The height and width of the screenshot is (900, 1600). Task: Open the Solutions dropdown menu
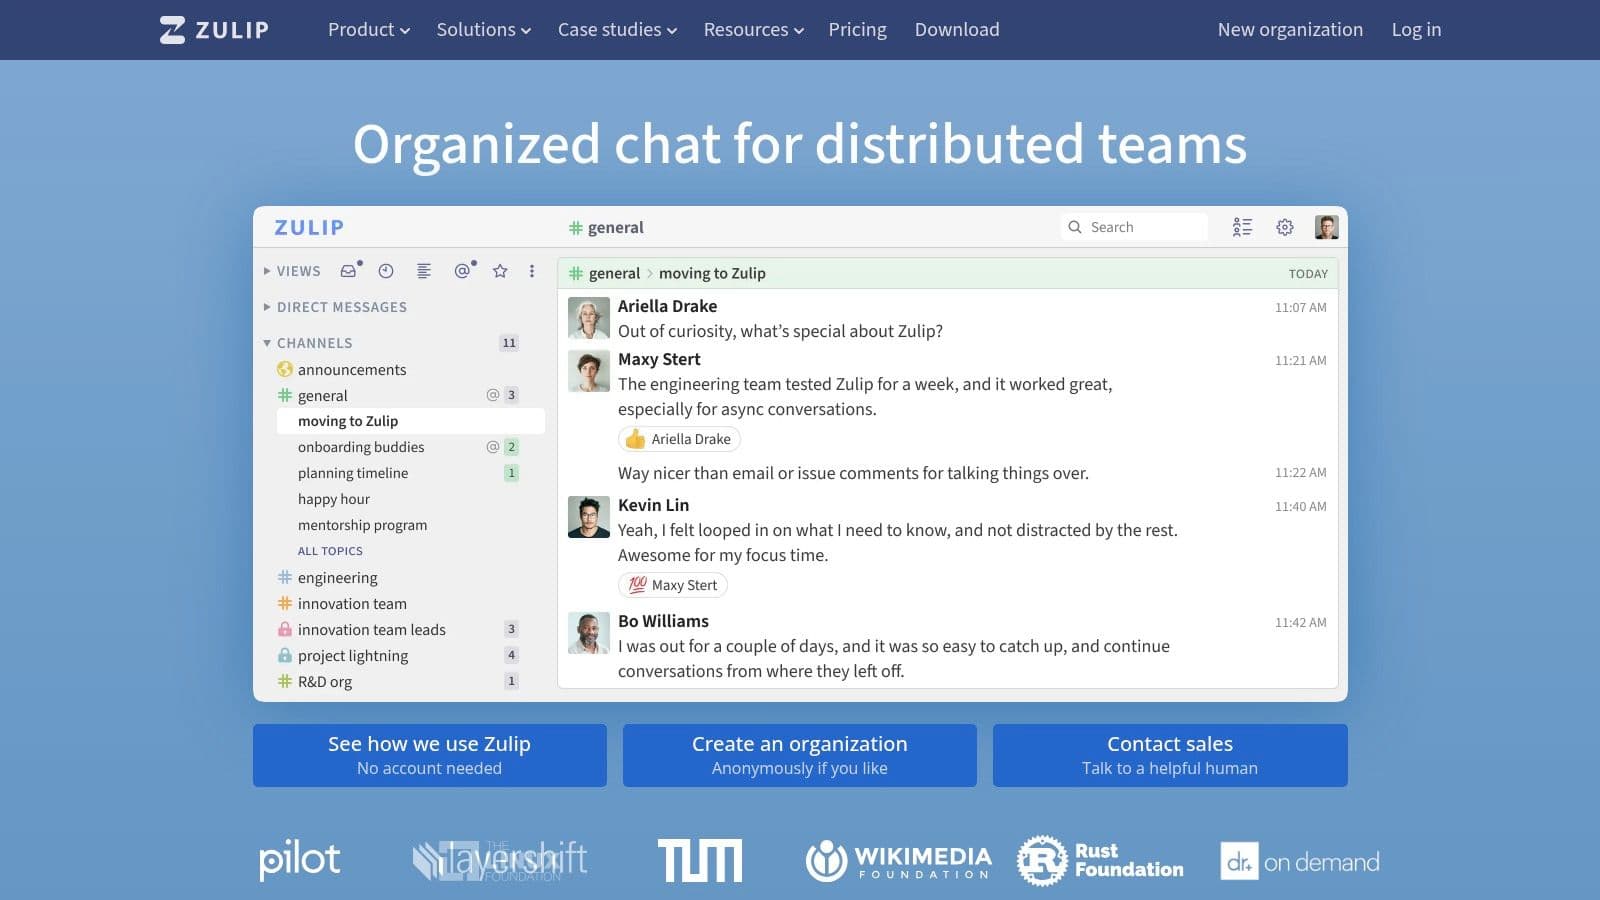pyautogui.click(x=483, y=30)
